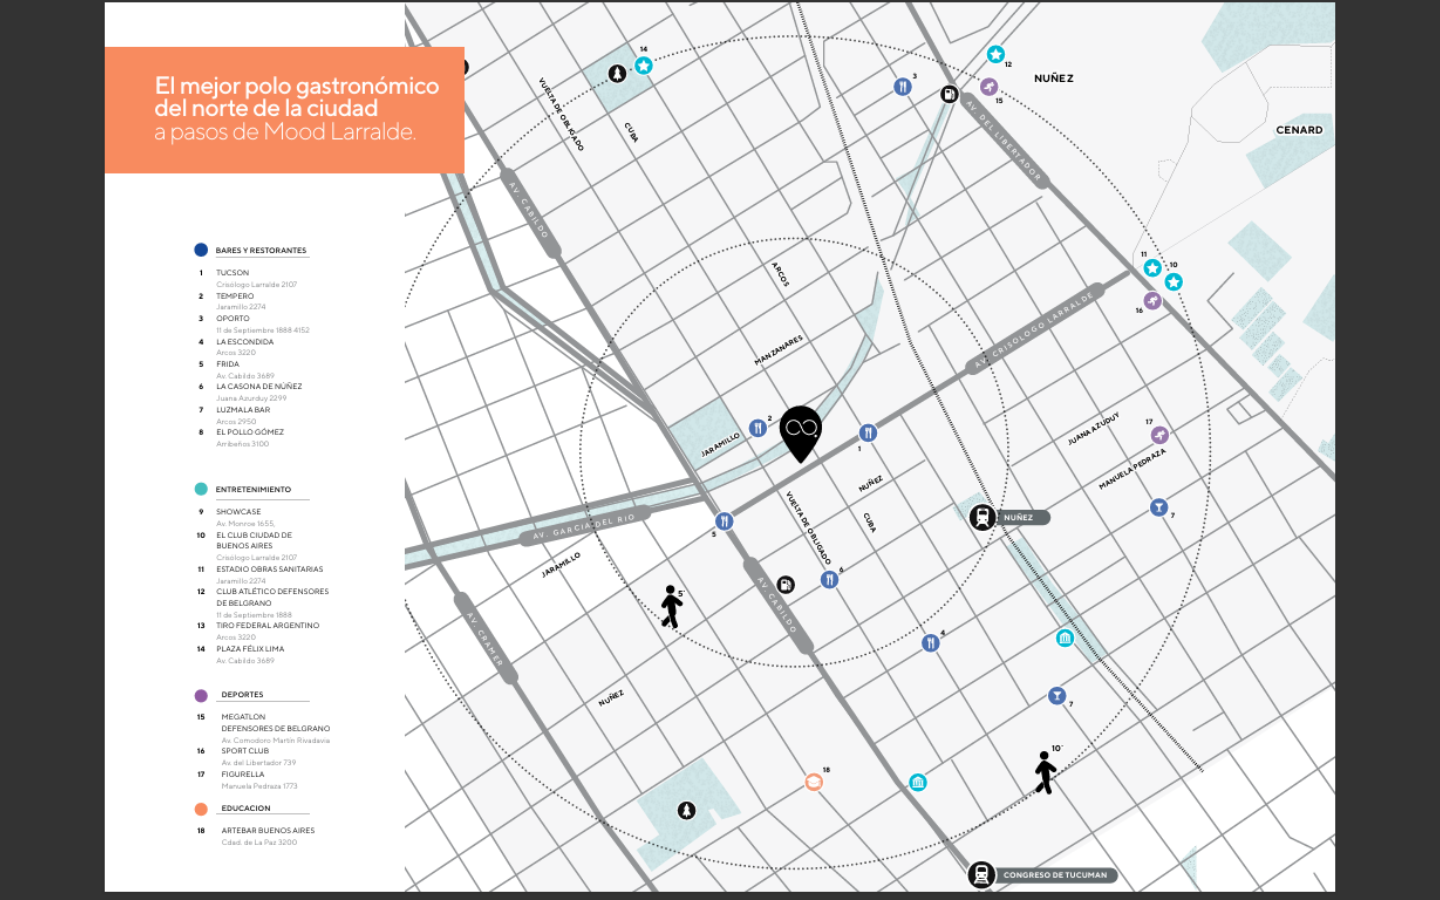This screenshot has height=900, width=1440.
Task: Click the teal Entretenimiento legend dot
Action: pyautogui.click(x=201, y=489)
